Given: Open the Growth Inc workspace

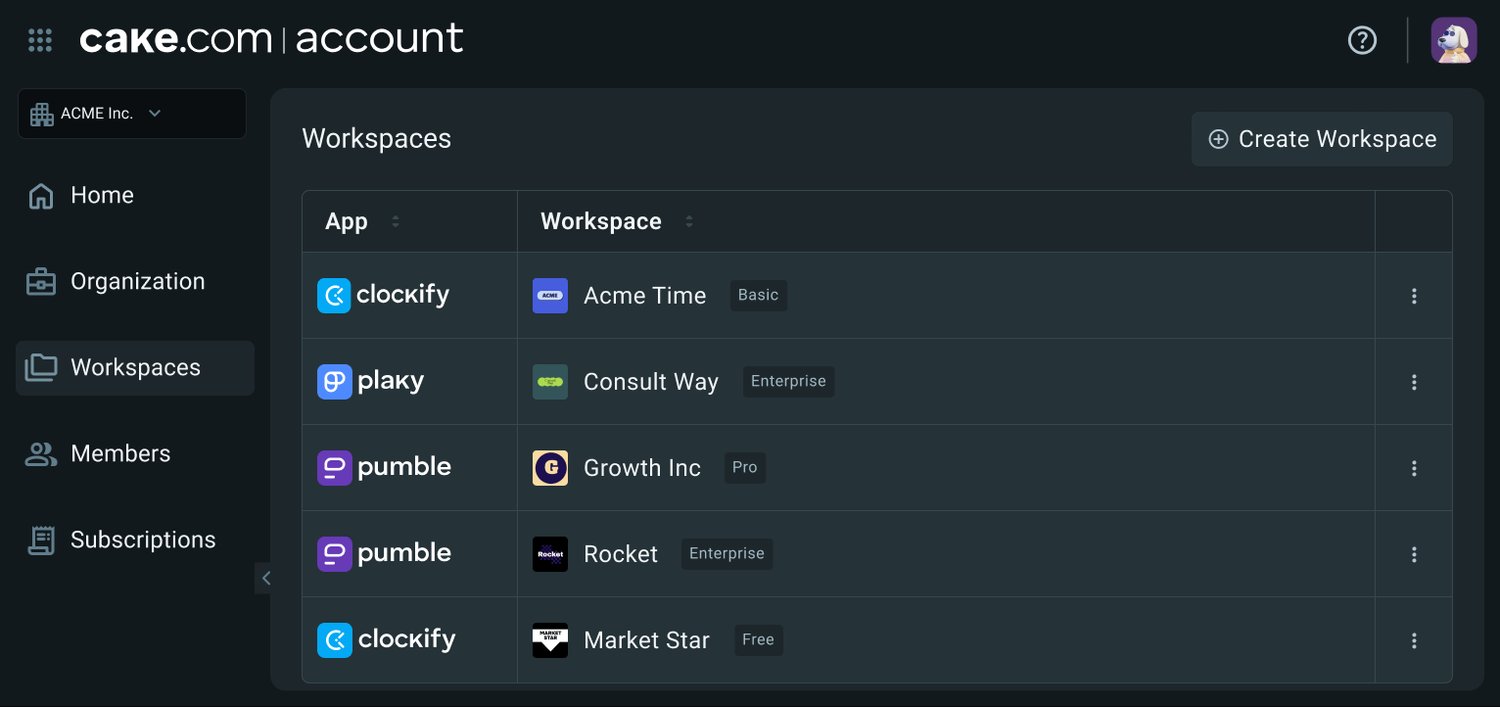Looking at the screenshot, I should coord(641,467).
